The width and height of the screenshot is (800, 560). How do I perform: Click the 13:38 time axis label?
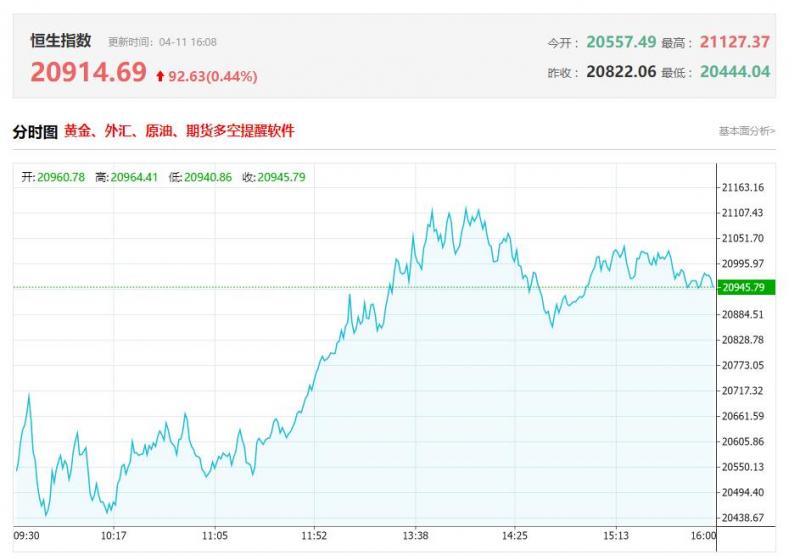pos(415,536)
